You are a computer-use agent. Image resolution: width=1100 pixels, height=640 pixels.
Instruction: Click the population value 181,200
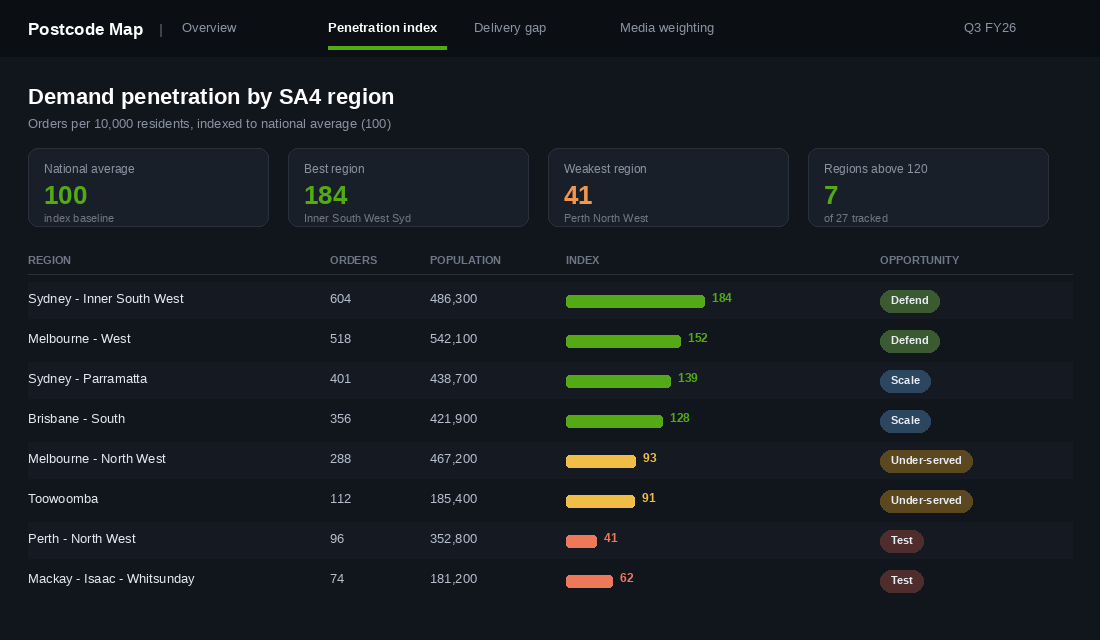point(453,579)
